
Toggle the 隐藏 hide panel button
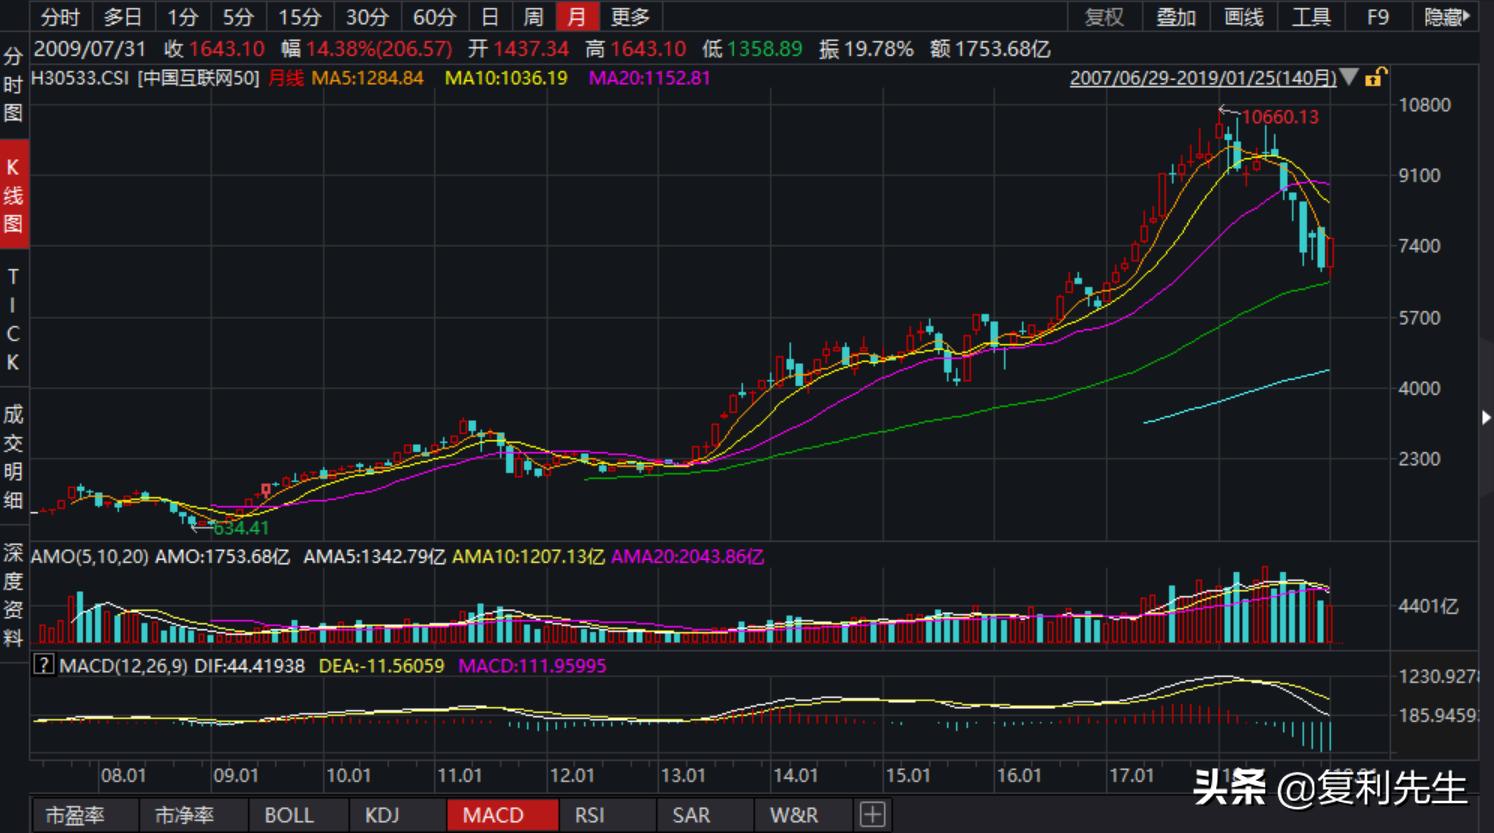[1446, 17]
